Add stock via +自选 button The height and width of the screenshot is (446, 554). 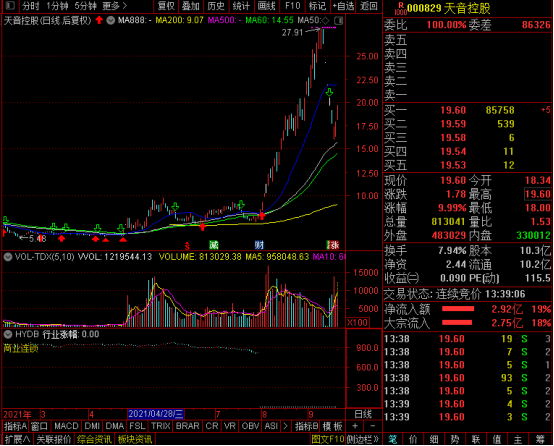point(343,6)
